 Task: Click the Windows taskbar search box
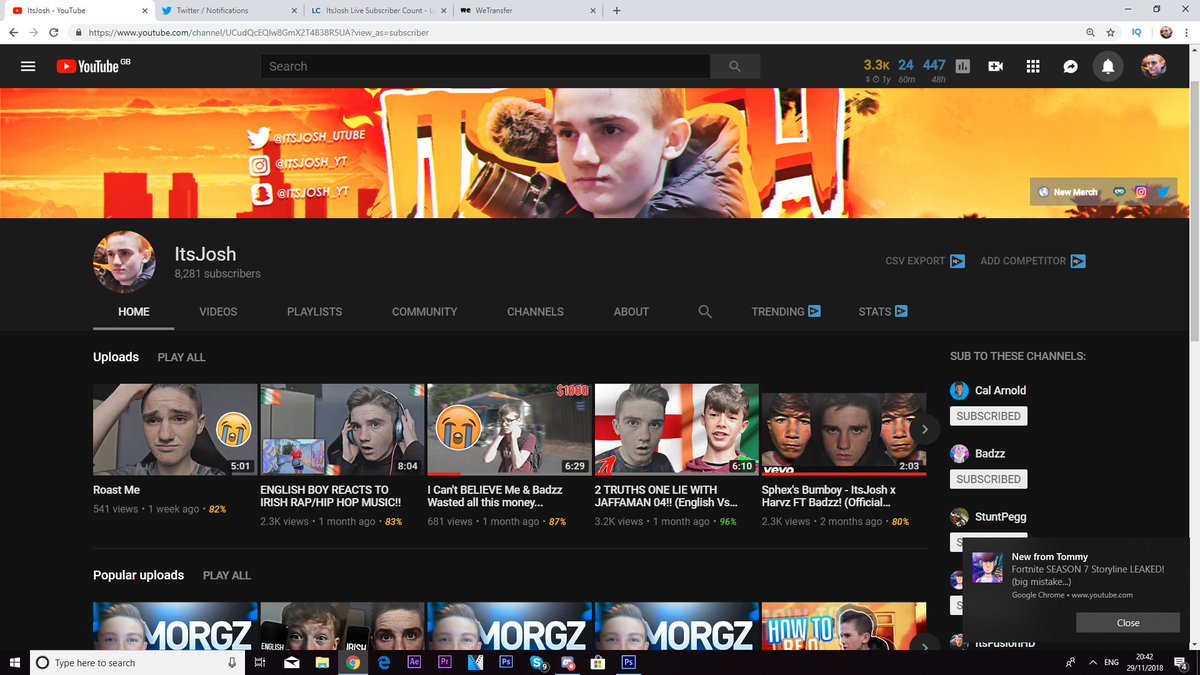tap(139, 662)
